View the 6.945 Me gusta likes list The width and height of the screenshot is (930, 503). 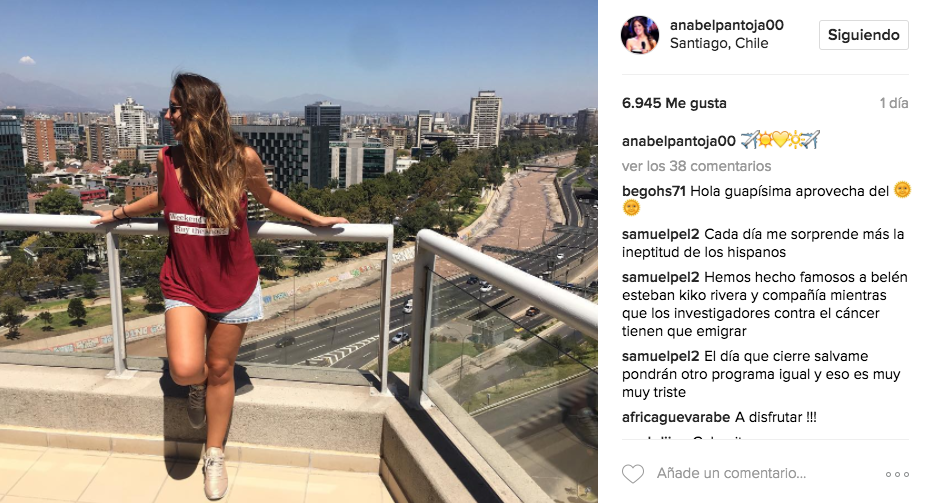click(x=674, y=103)
